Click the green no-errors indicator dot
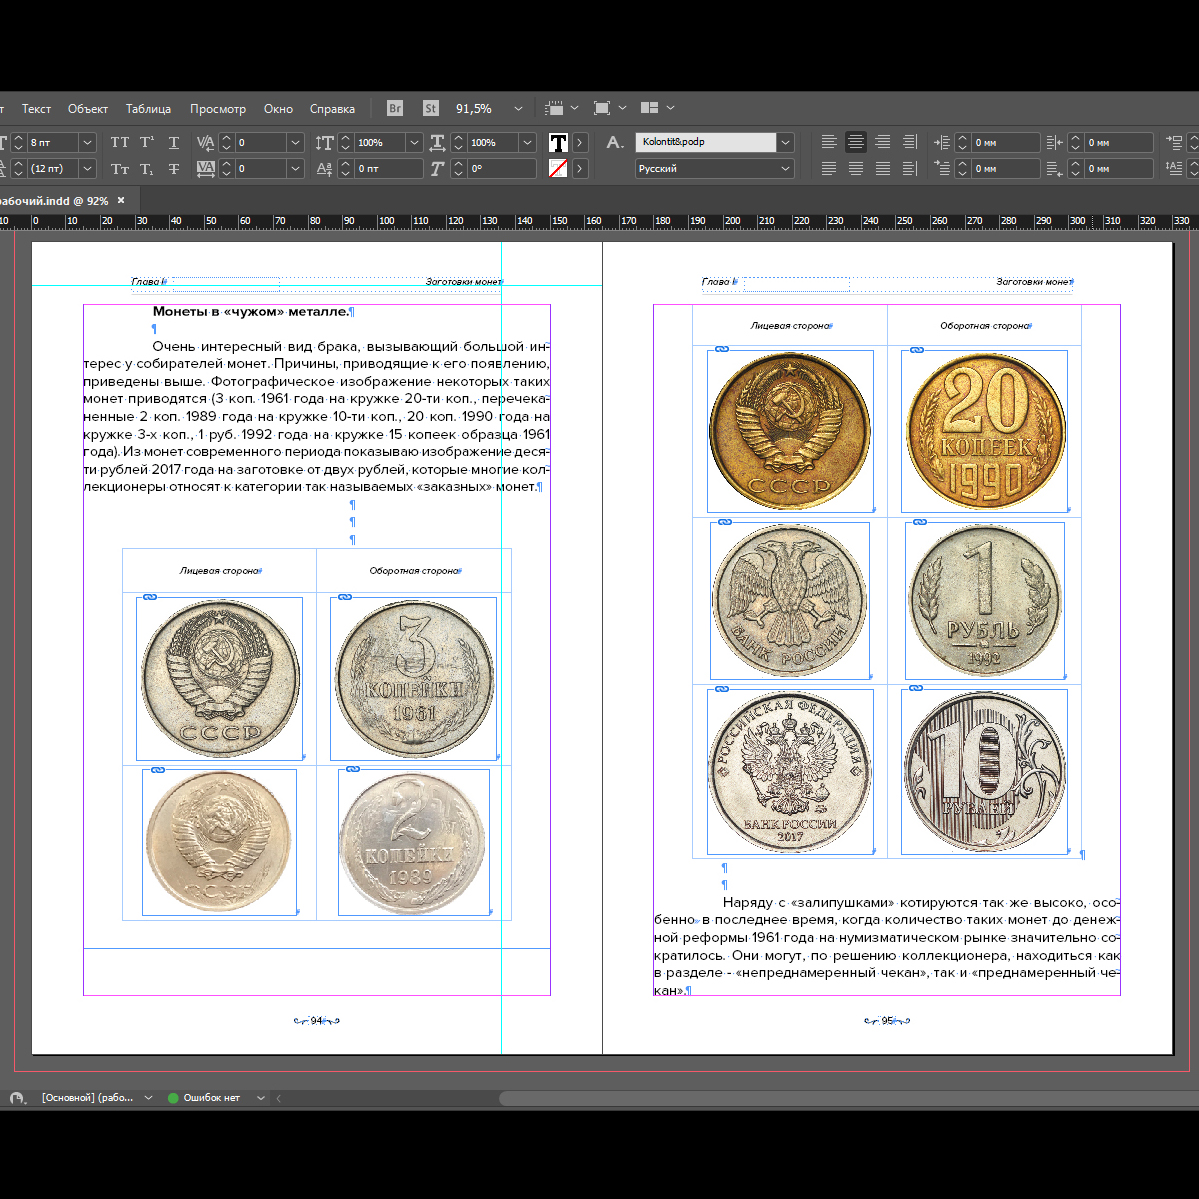This screenshot has width=1199, height=1199. point(173,1098)
